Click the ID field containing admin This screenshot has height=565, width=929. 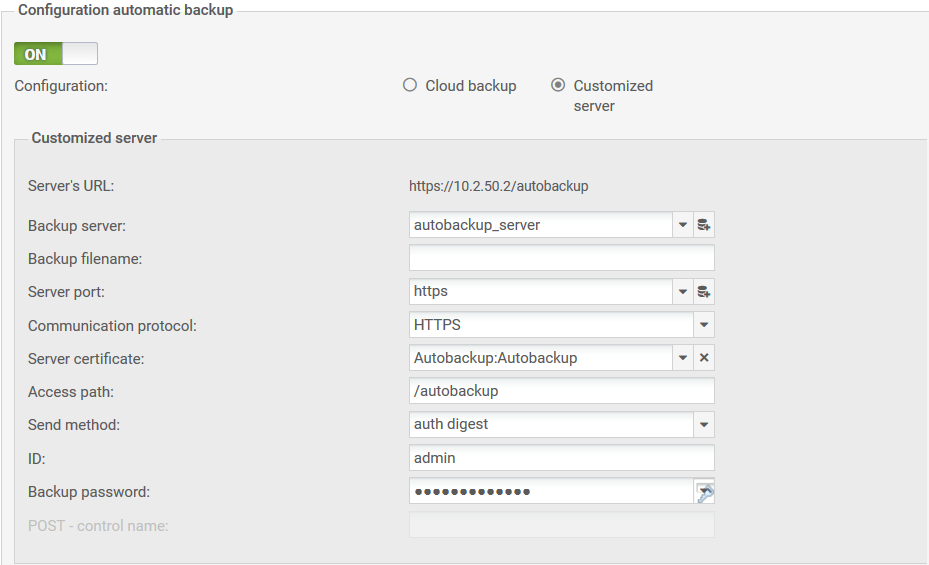click(x=561, y=458)
